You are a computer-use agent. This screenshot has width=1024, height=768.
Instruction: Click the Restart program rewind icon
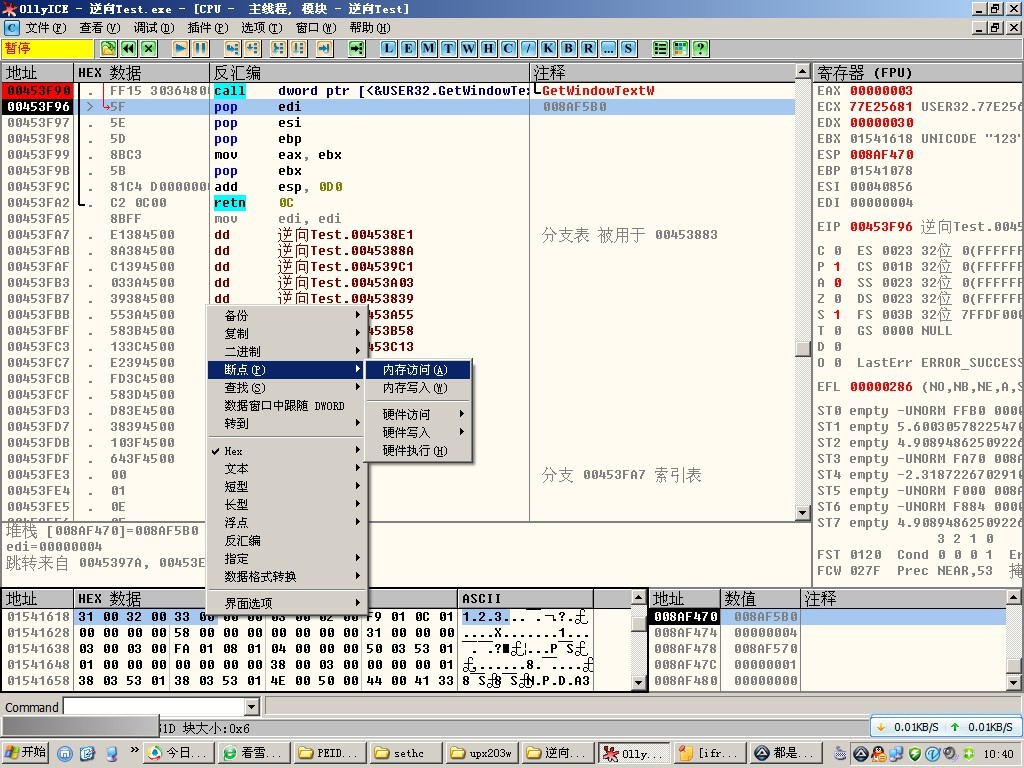[x=129, y=48]
